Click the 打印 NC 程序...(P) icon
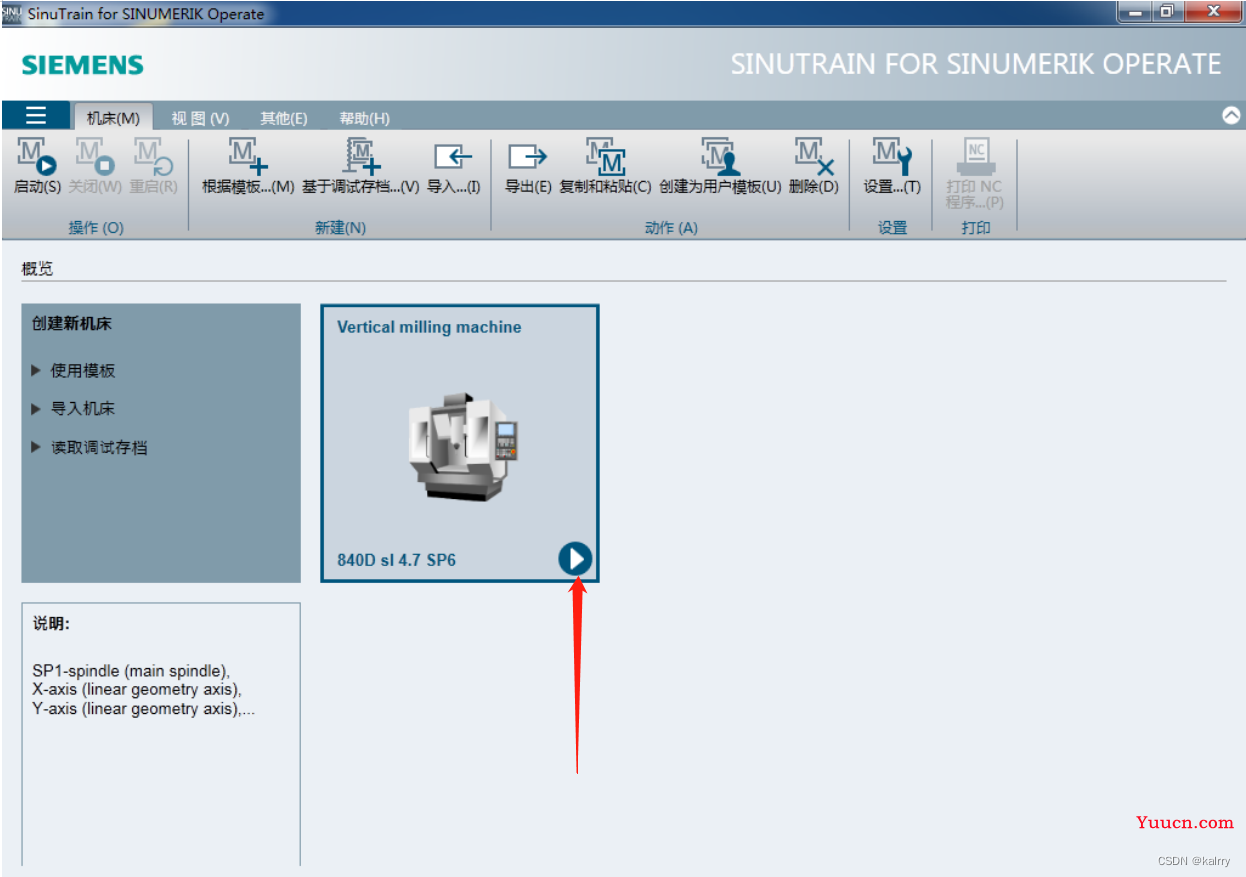Screen dimensions: 1246x877 (975, 158)
